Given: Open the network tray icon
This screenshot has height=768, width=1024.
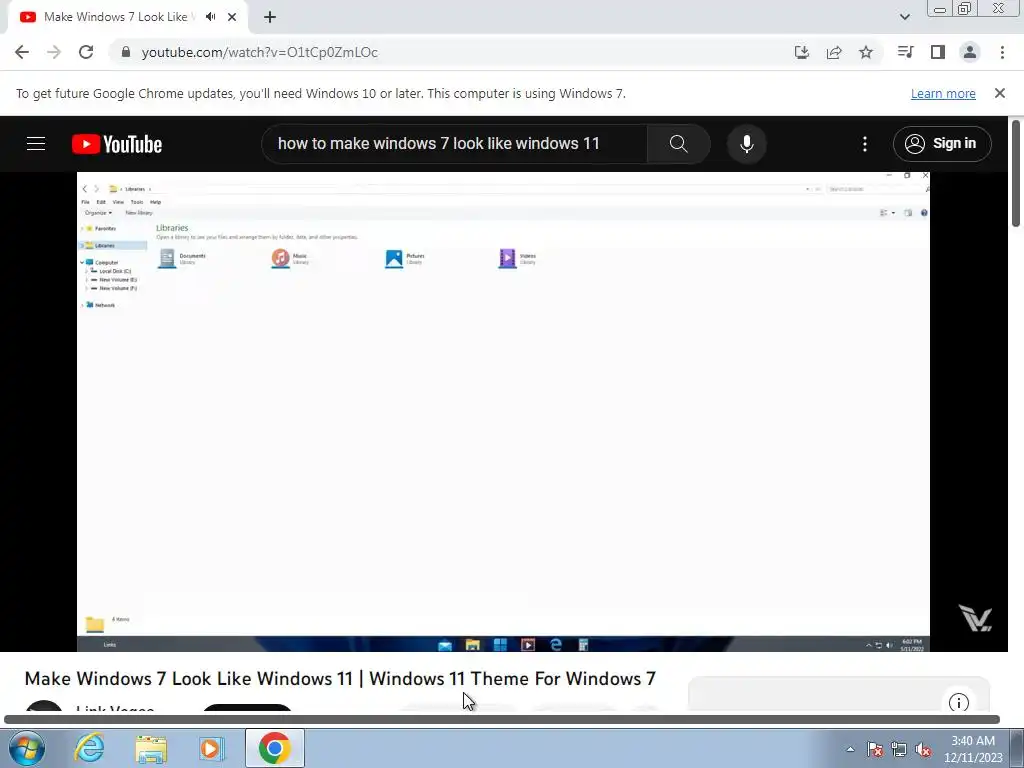Looking at the screenshot, I should [x=899, y=749].
